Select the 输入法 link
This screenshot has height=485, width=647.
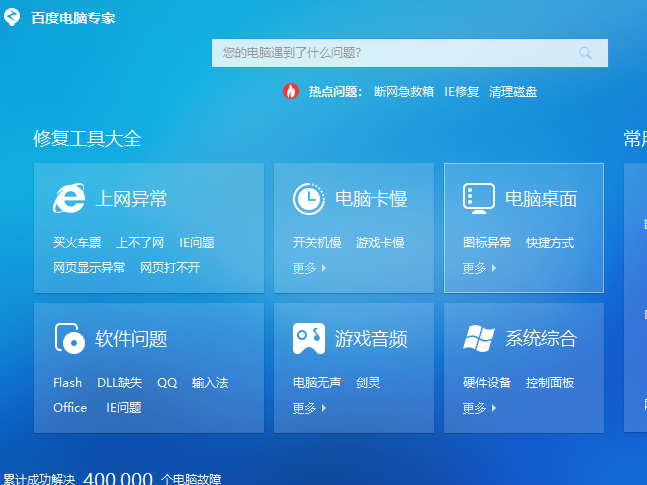click(x=210, y=383)
